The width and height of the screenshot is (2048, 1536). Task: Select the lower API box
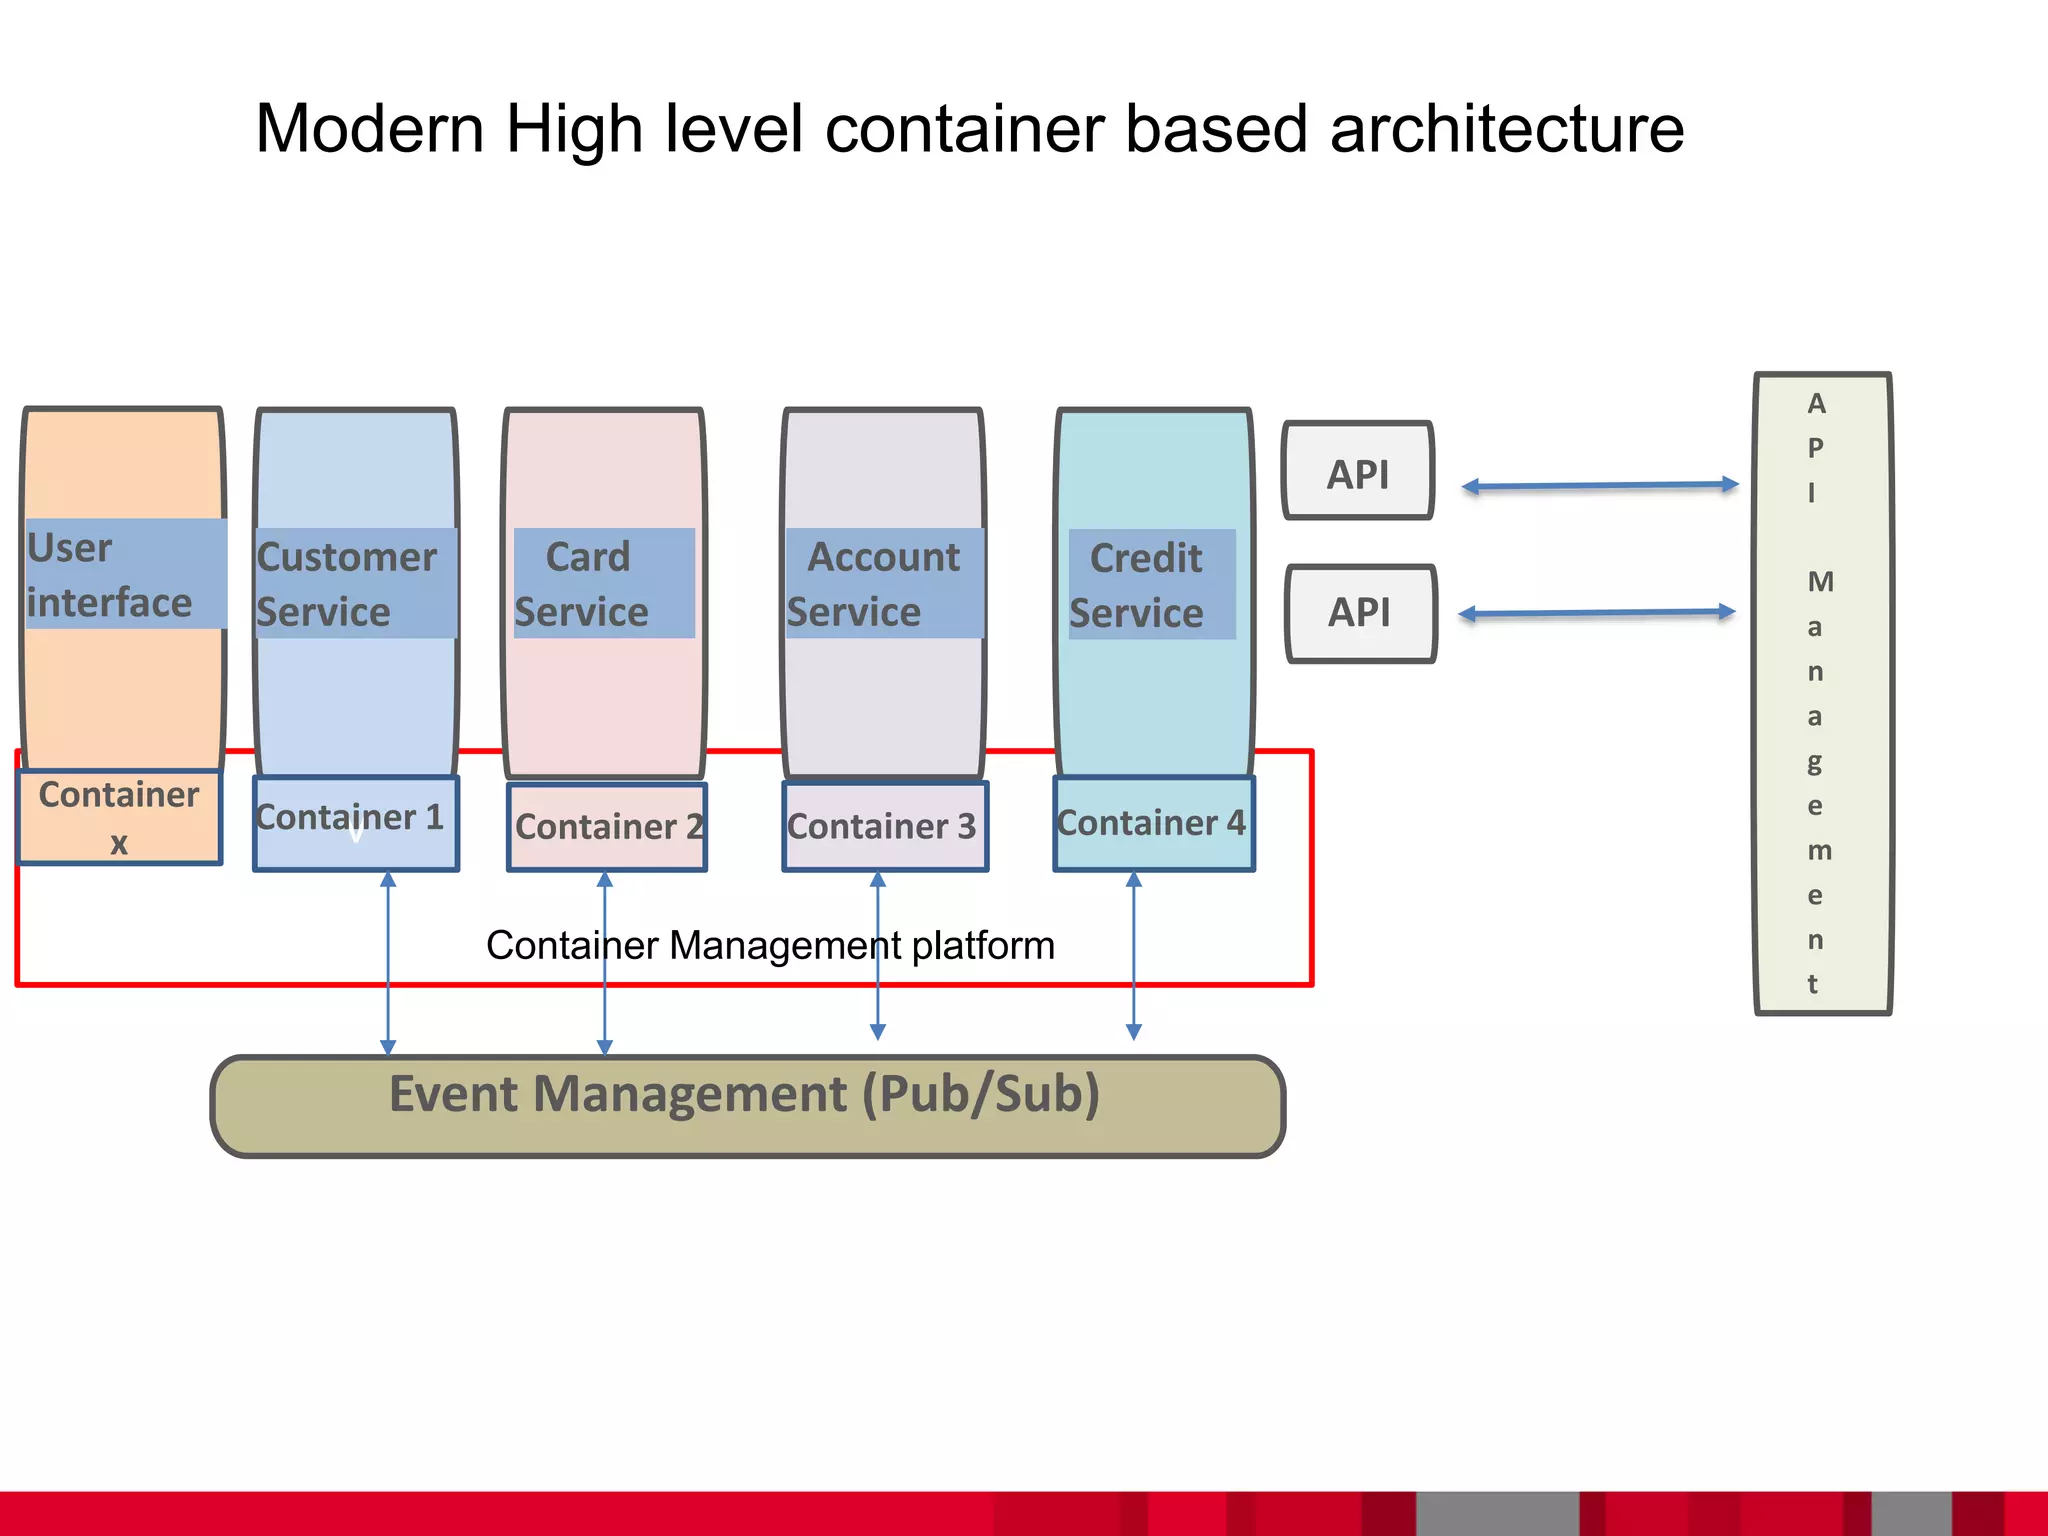pyautogui.click(x=1360, y=613)
